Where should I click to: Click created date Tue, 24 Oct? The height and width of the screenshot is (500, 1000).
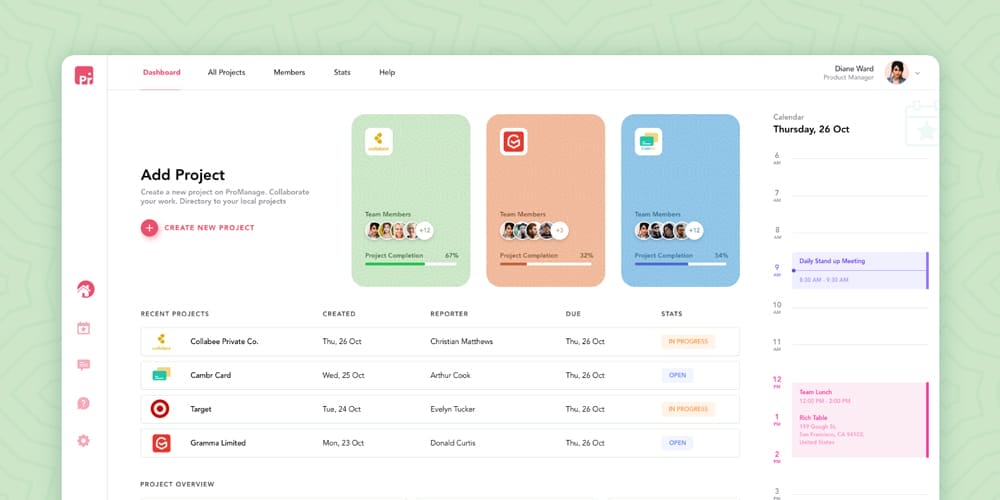pyautogui.click(x=341, y=409)
